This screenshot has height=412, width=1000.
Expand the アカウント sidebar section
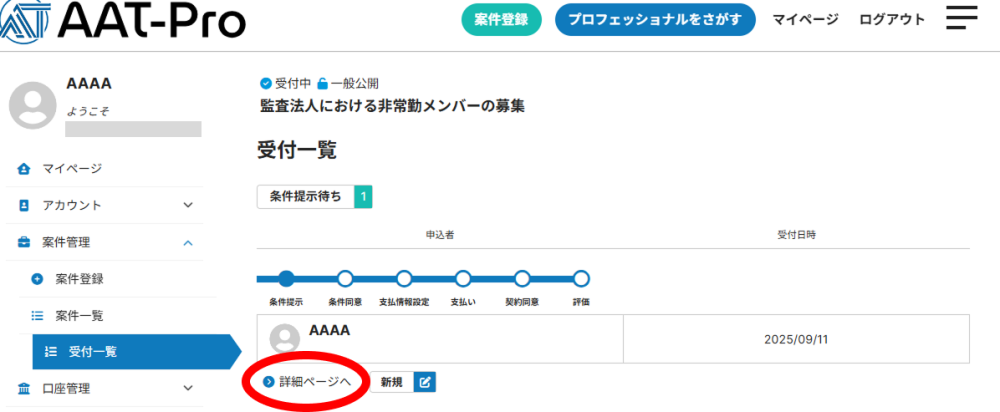coord(188,205)
